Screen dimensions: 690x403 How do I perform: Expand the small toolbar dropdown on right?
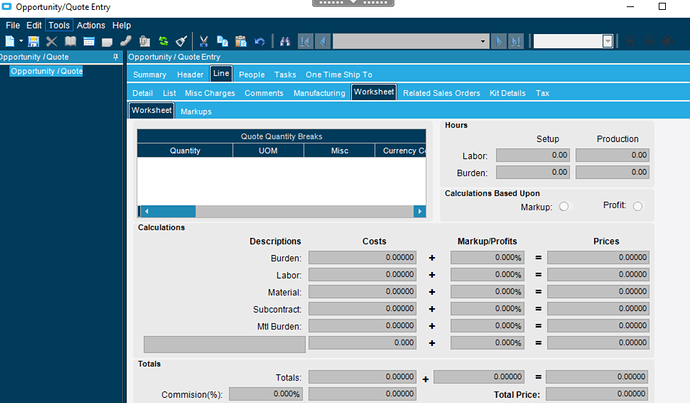608,42
